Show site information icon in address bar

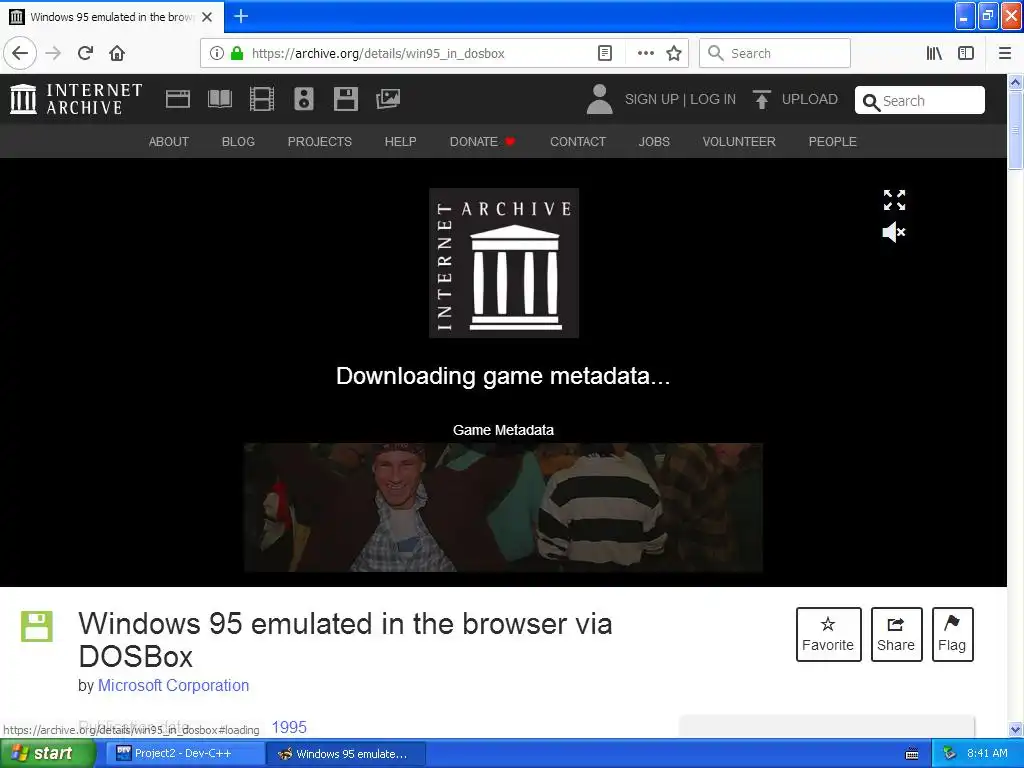(217, 53)
